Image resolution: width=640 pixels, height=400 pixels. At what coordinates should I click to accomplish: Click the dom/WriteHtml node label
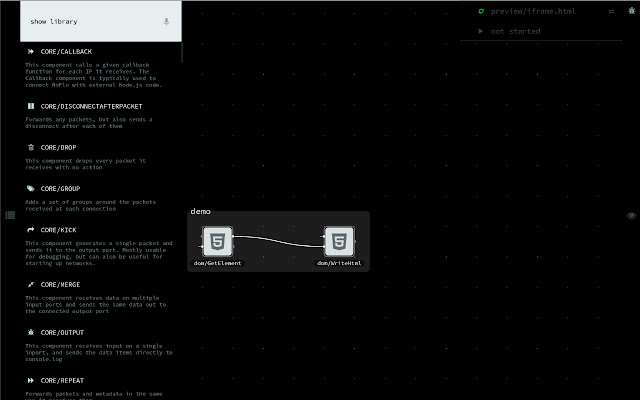coord(339,263)
